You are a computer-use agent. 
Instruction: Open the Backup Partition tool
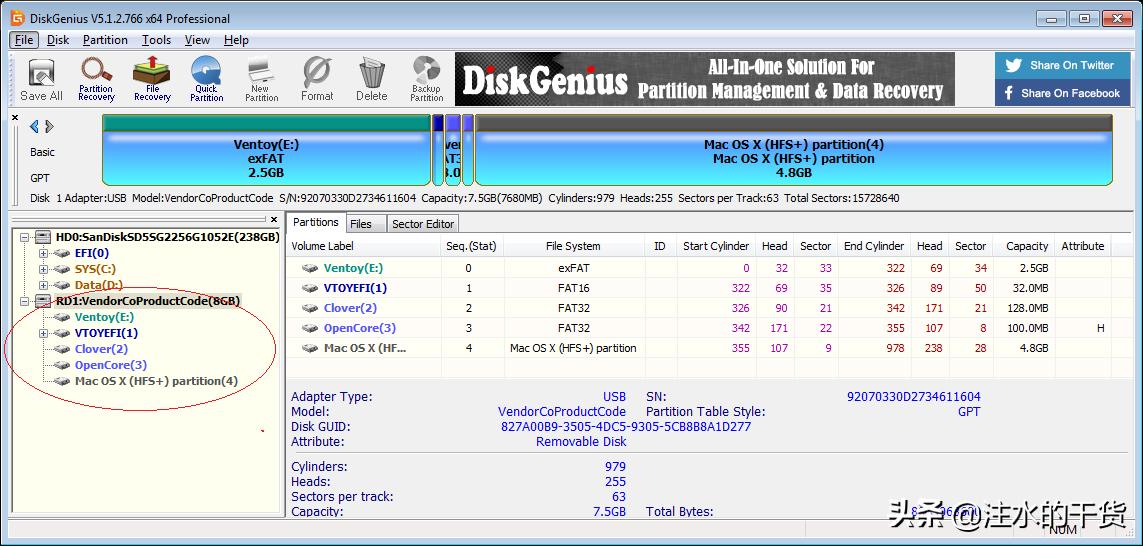[426, 79]
